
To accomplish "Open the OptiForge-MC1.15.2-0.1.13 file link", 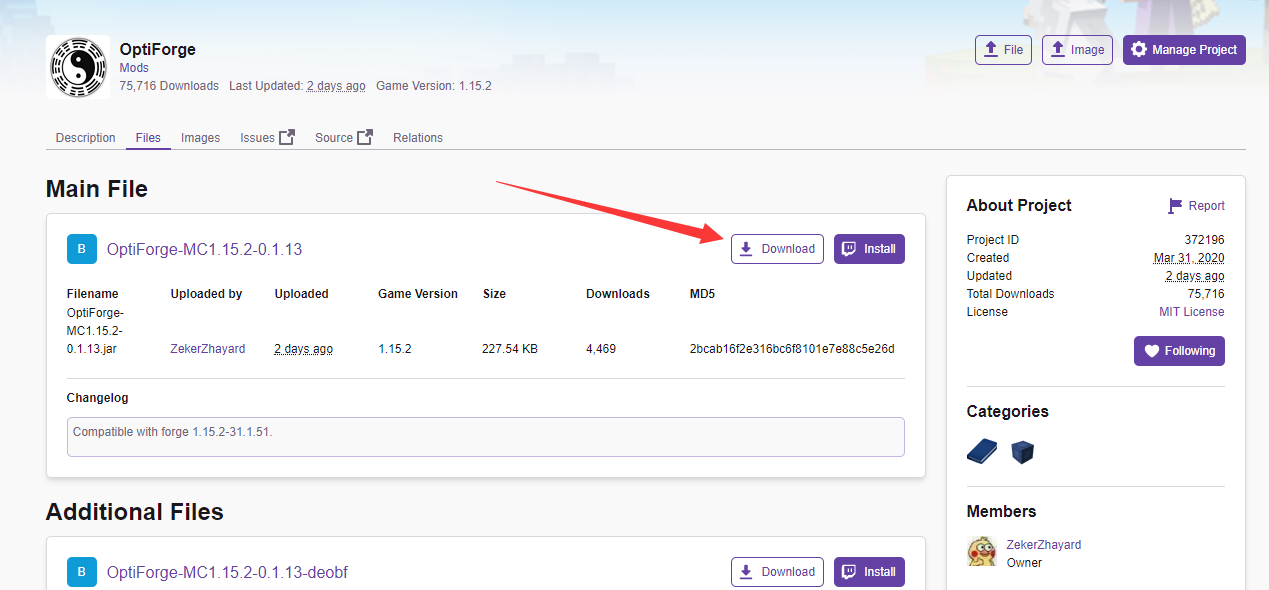I will tap(204, 250).
